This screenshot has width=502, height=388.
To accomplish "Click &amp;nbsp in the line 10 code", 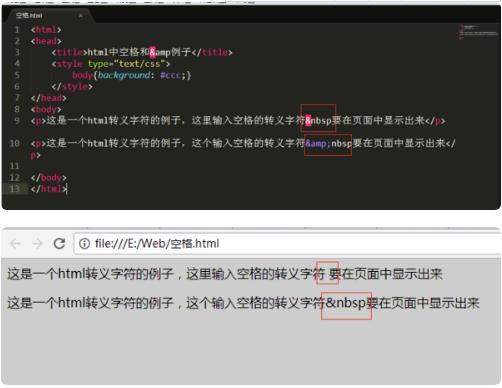I will coord(328,144).
